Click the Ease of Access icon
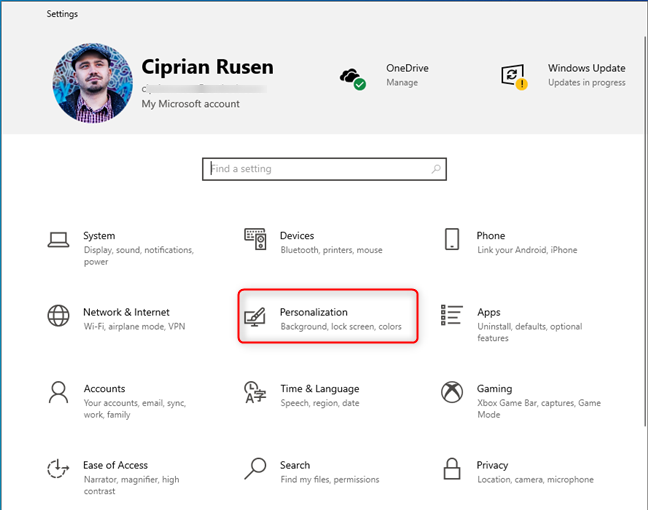Screen dimensions: 648x510 pos(58,469)
